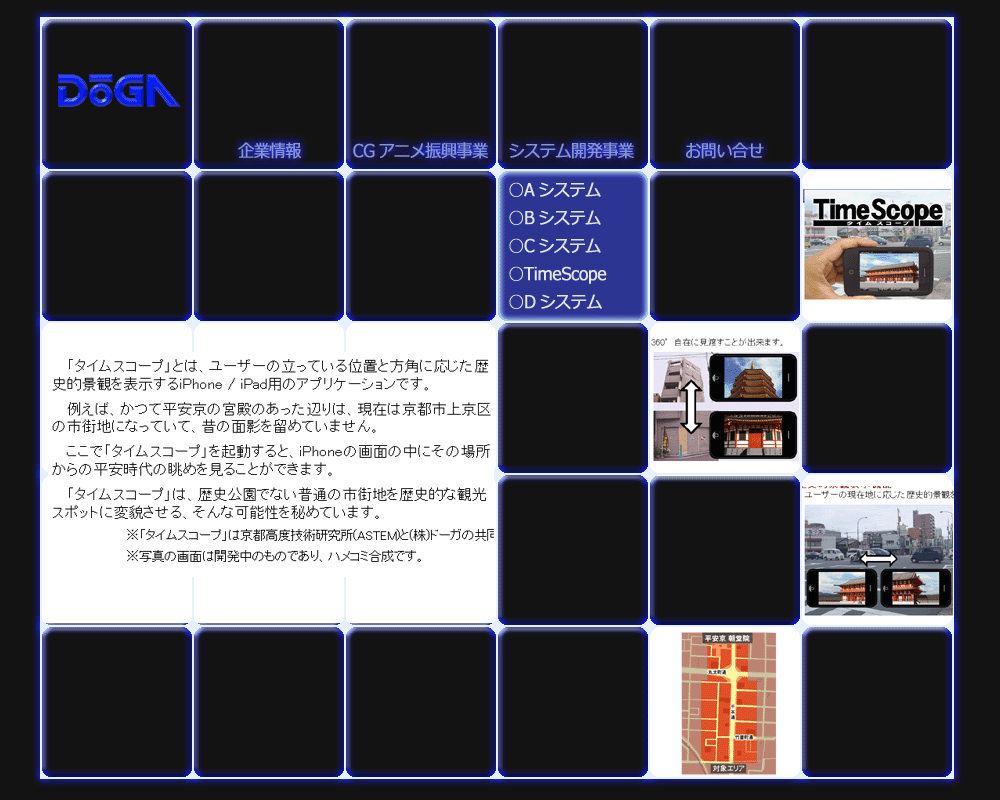1000x800 pixels.
Task: Open the TimeScope title image
Action: tap(878, 244)
